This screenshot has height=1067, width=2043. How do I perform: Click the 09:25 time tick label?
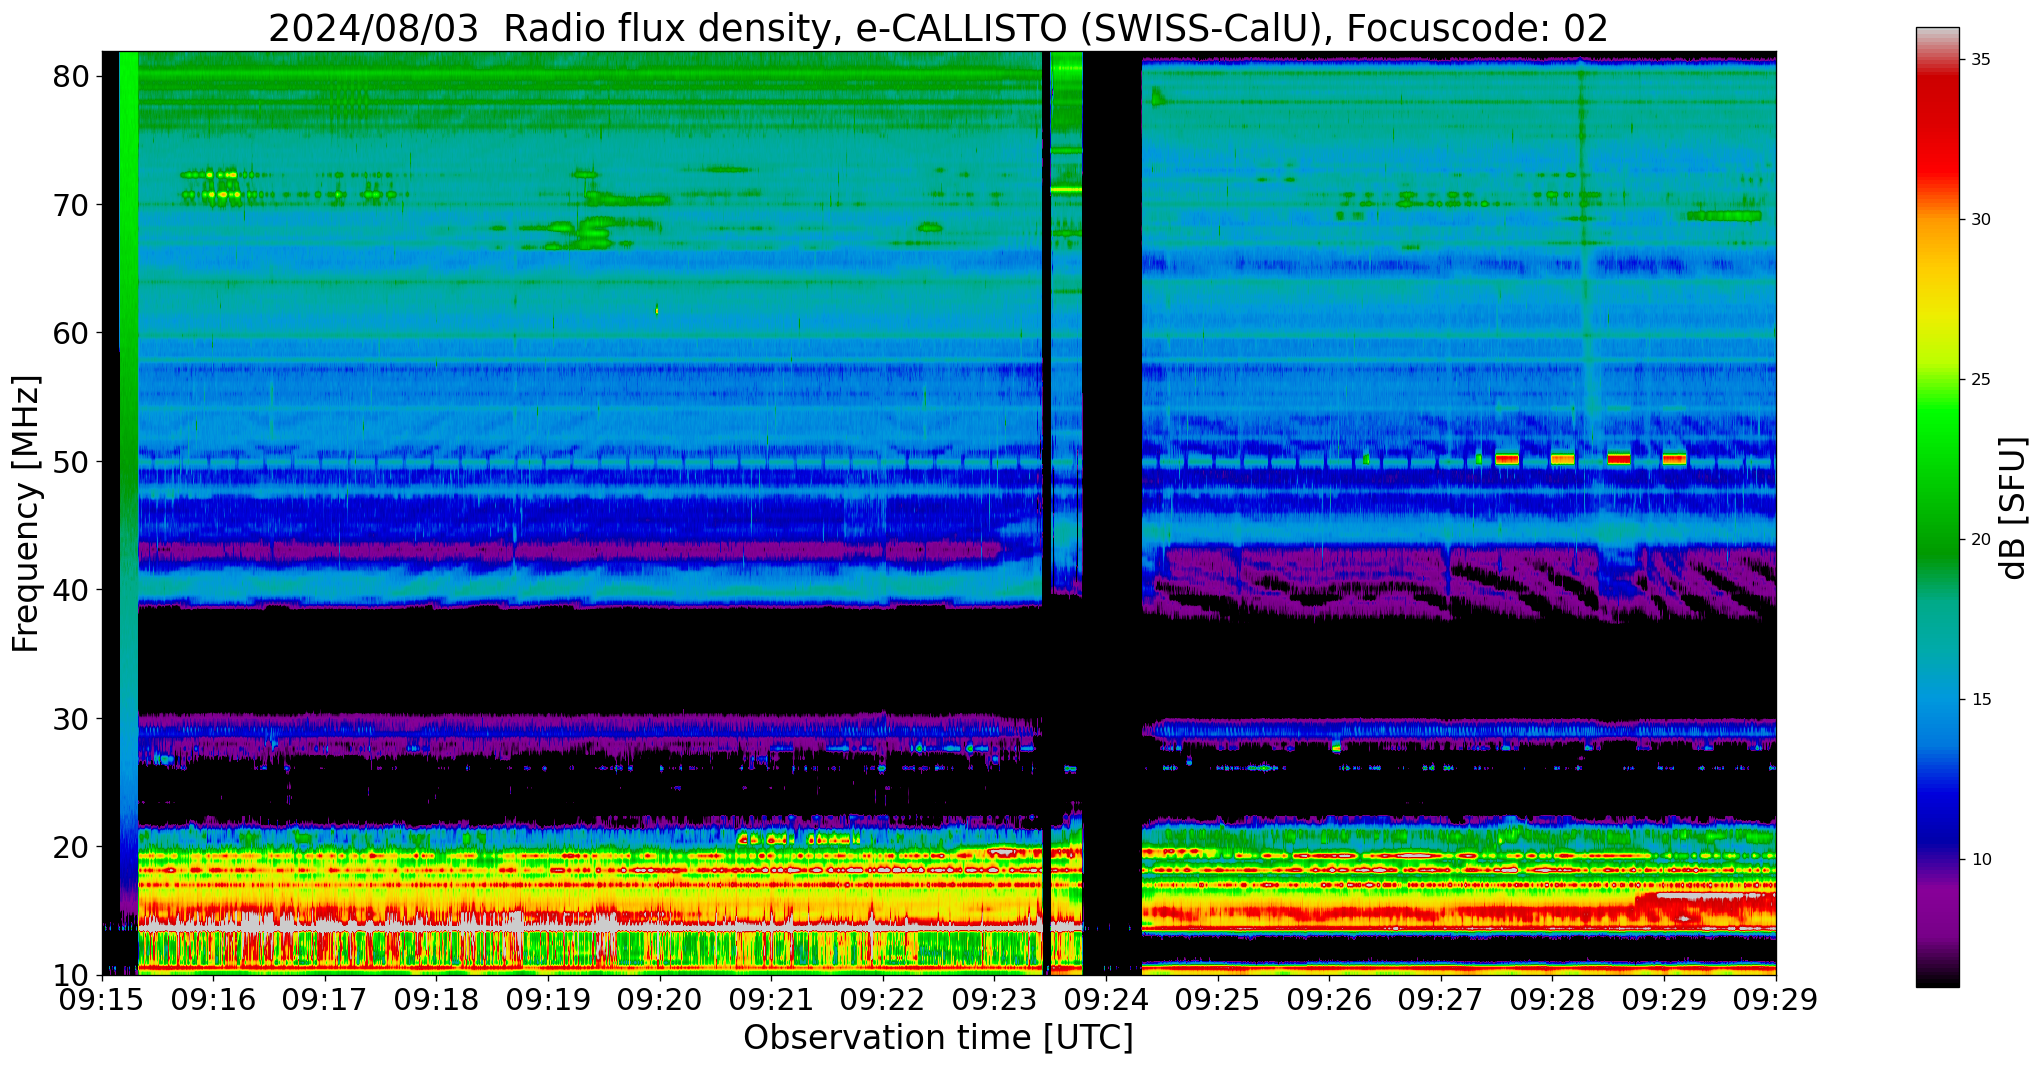[1218, 1000]
